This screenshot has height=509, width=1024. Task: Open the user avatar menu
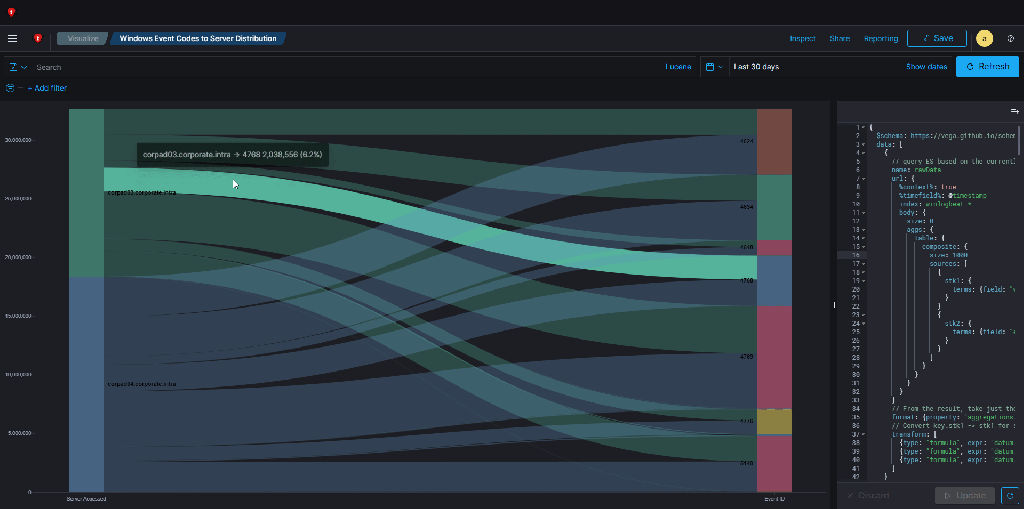point(984,39)
